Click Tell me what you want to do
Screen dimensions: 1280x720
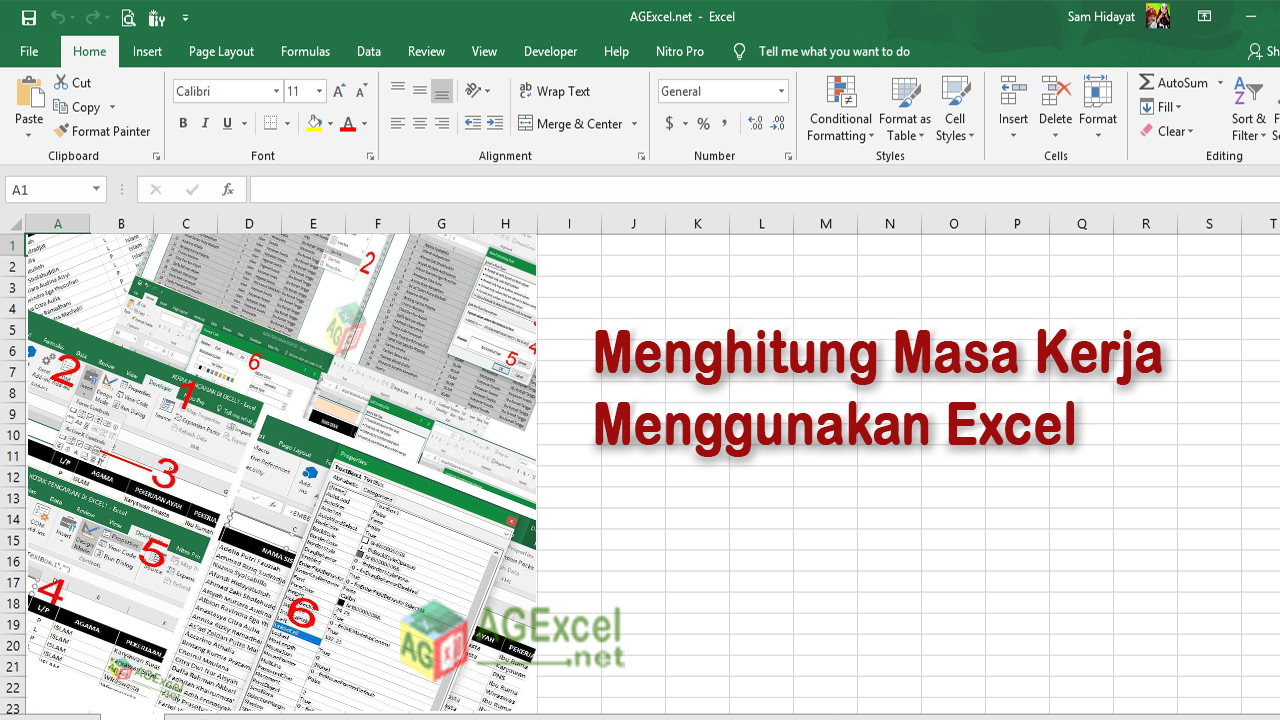click(834, 51)
